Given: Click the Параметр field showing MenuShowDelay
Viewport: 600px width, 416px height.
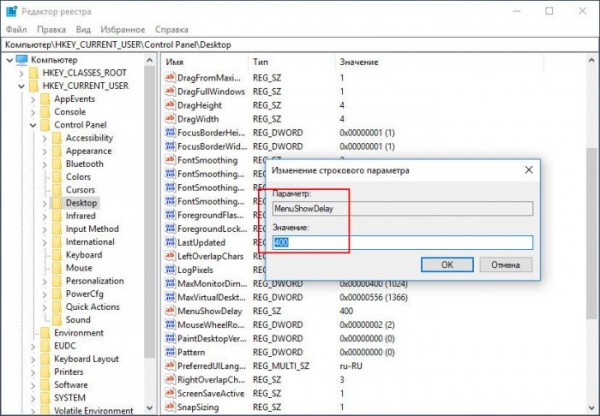Looking at the screenshot, I should point(402,209).
